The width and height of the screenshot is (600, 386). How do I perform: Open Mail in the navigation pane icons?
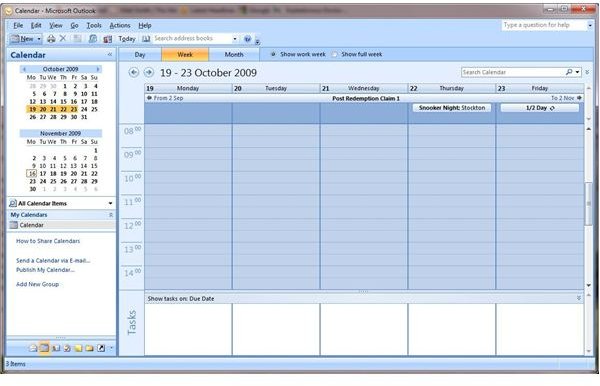tap(33, 348)
